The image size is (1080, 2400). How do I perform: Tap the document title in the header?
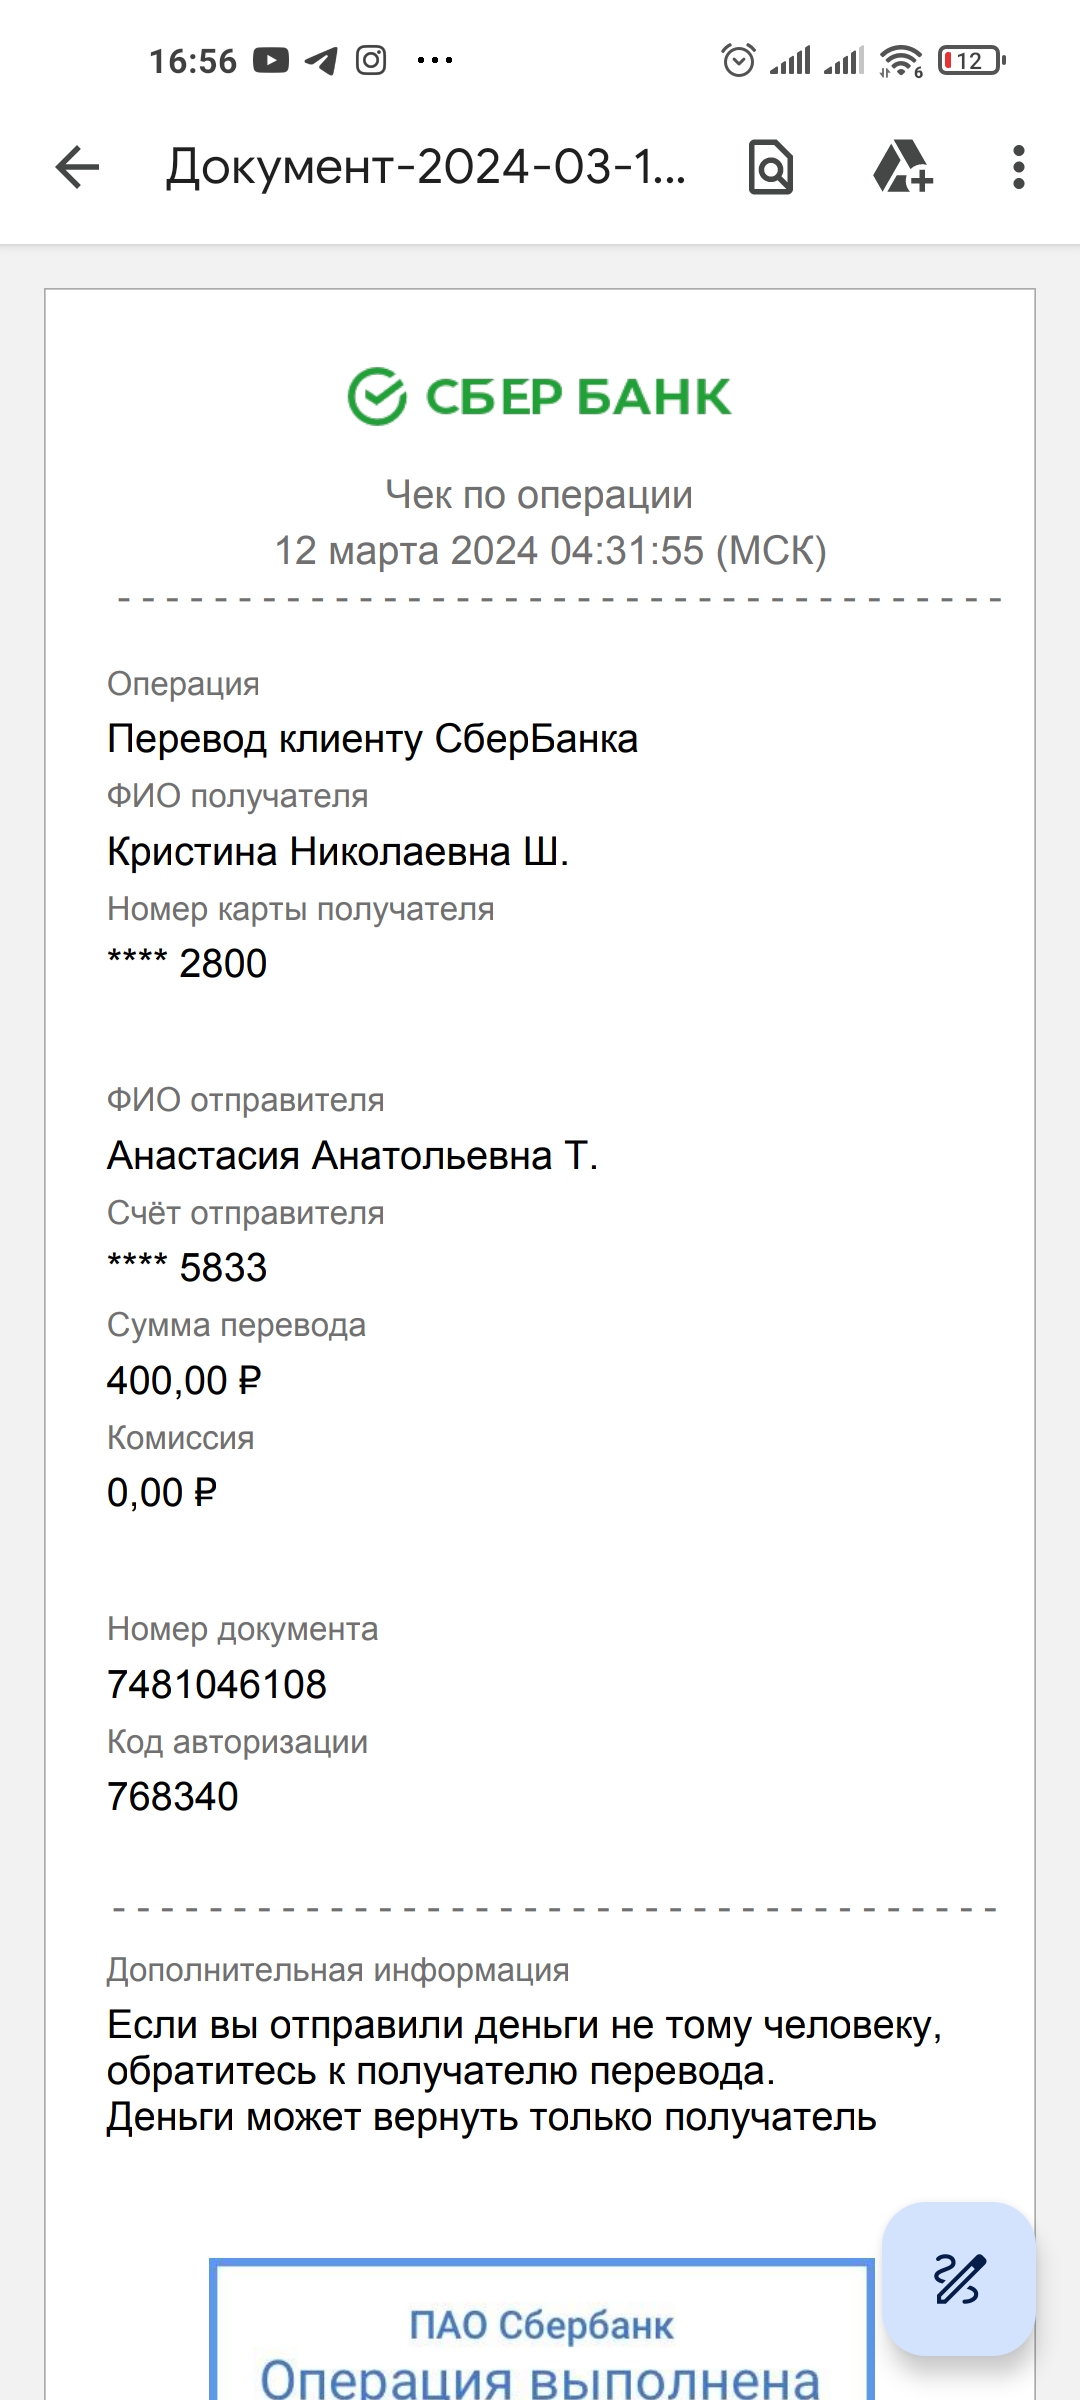tap(426, 167)
